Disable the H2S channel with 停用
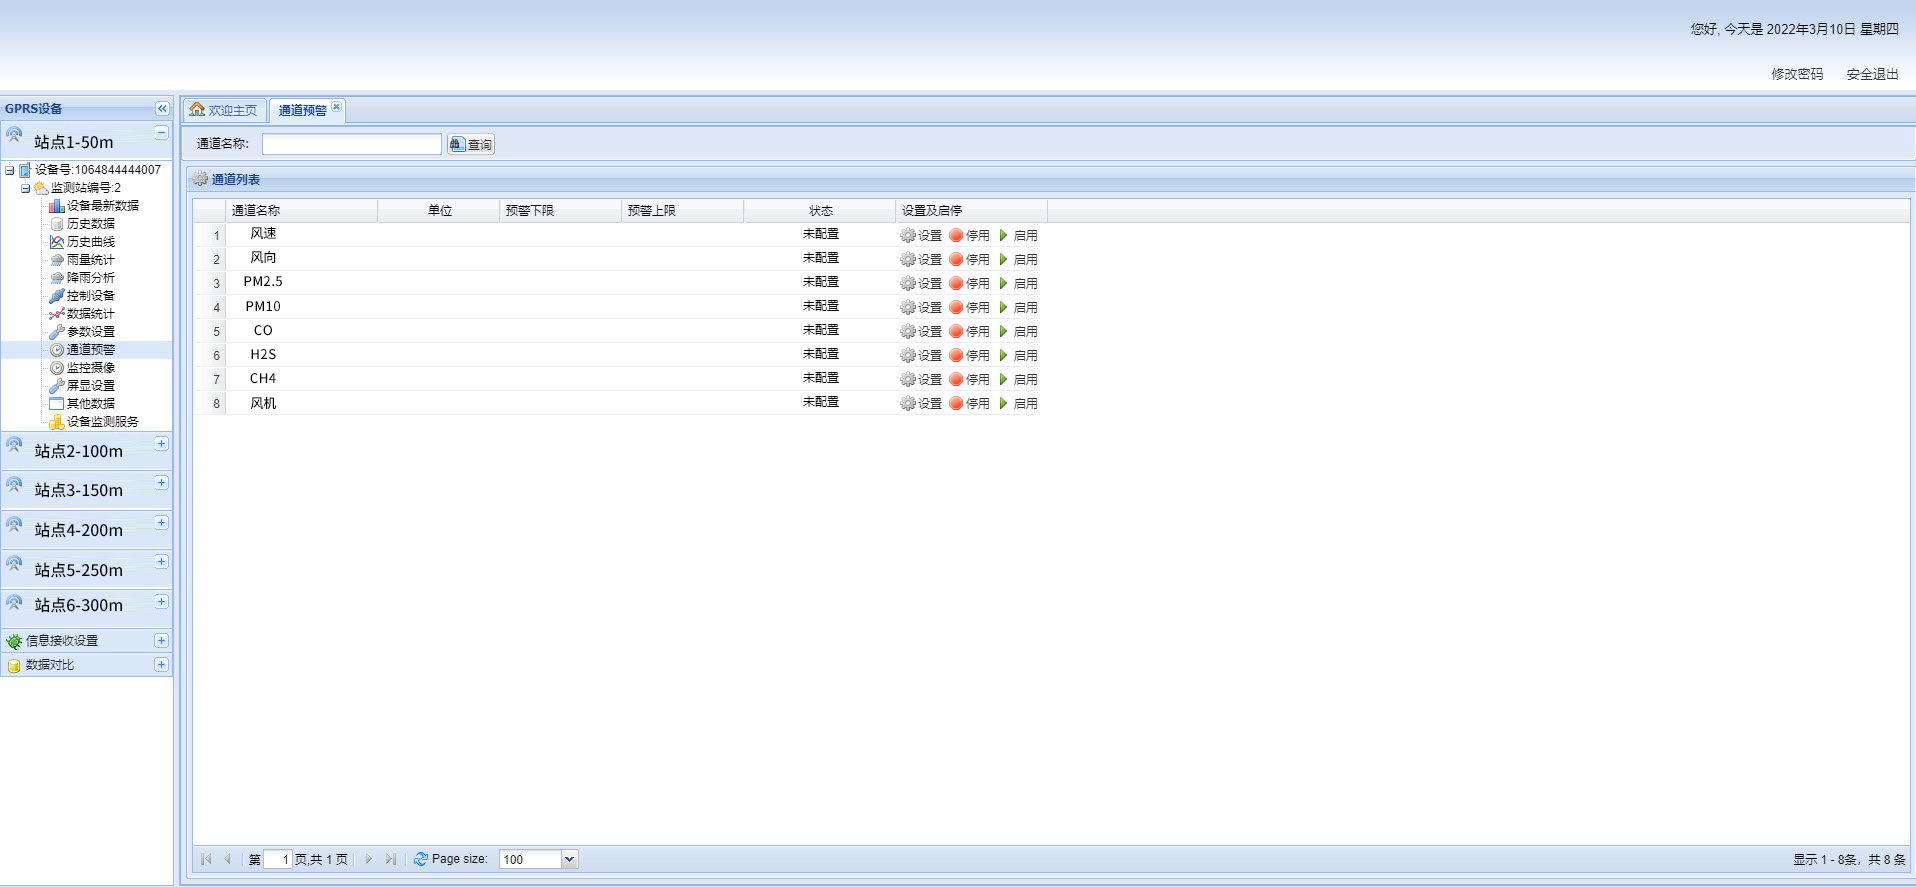Image resolution: width=1916 pixels, height=887 pixels. (970, 355)
